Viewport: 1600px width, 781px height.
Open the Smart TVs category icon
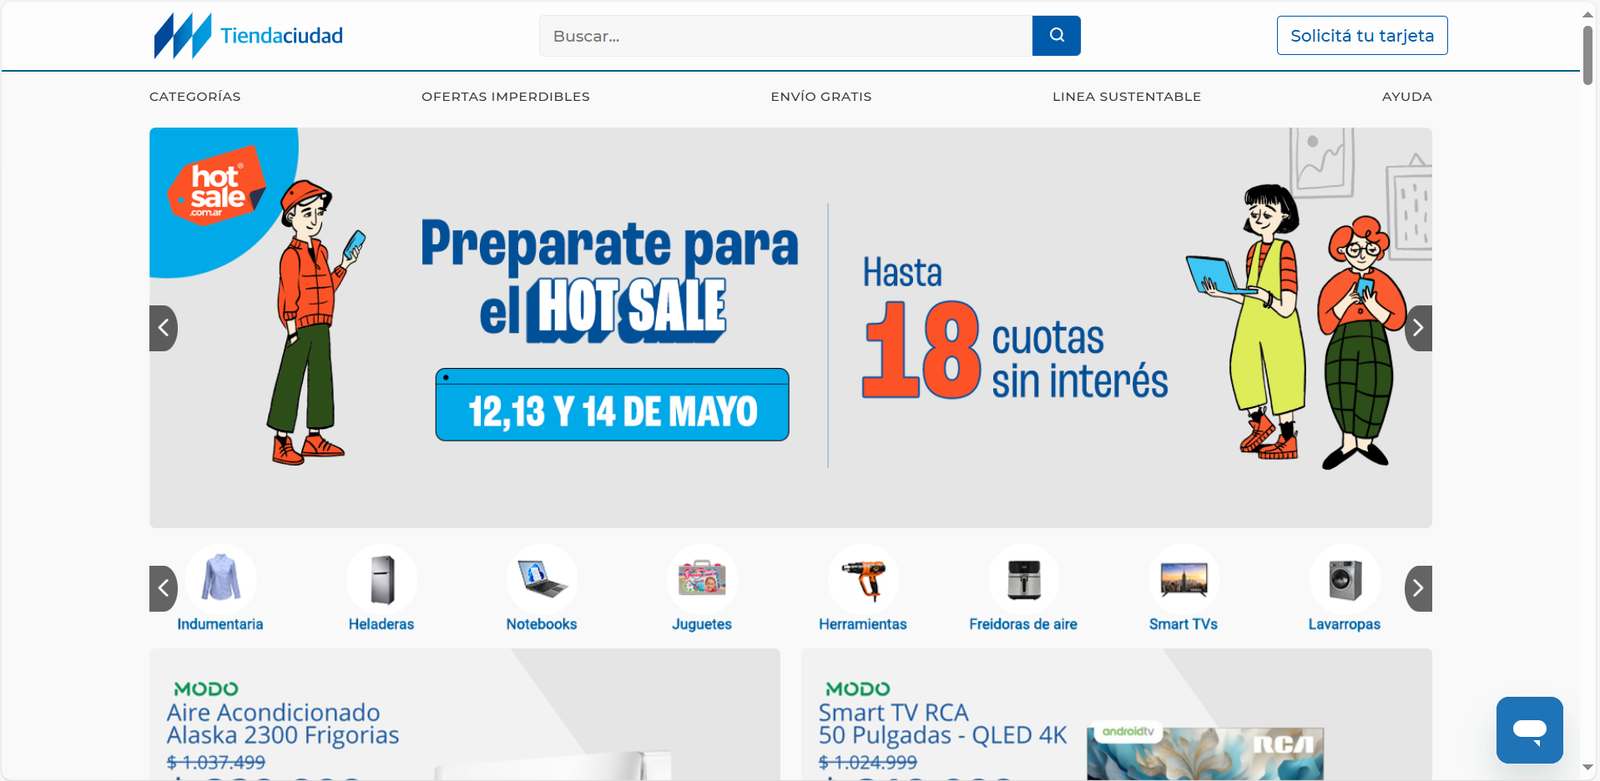pos(1184,580)
